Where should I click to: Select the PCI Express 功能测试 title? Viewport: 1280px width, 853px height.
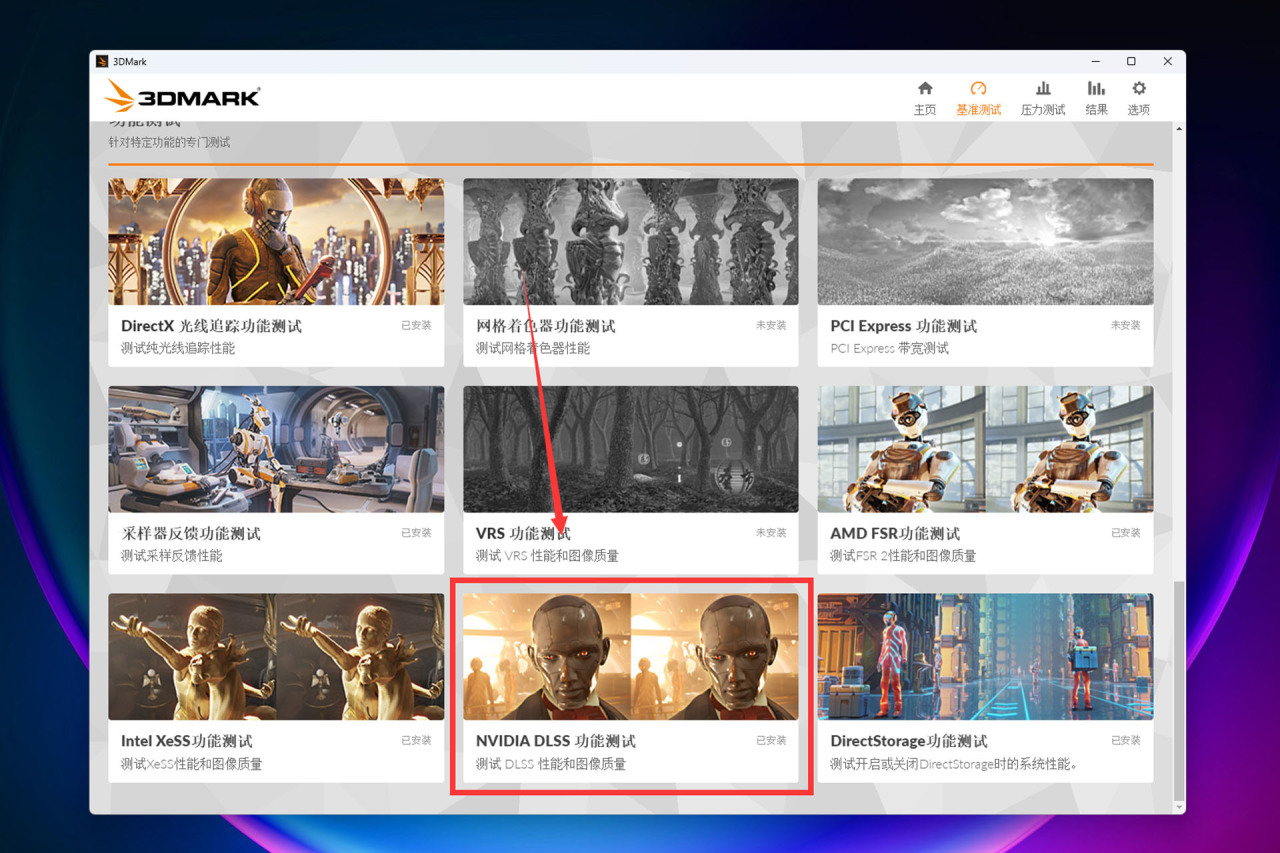click(904, 326)
